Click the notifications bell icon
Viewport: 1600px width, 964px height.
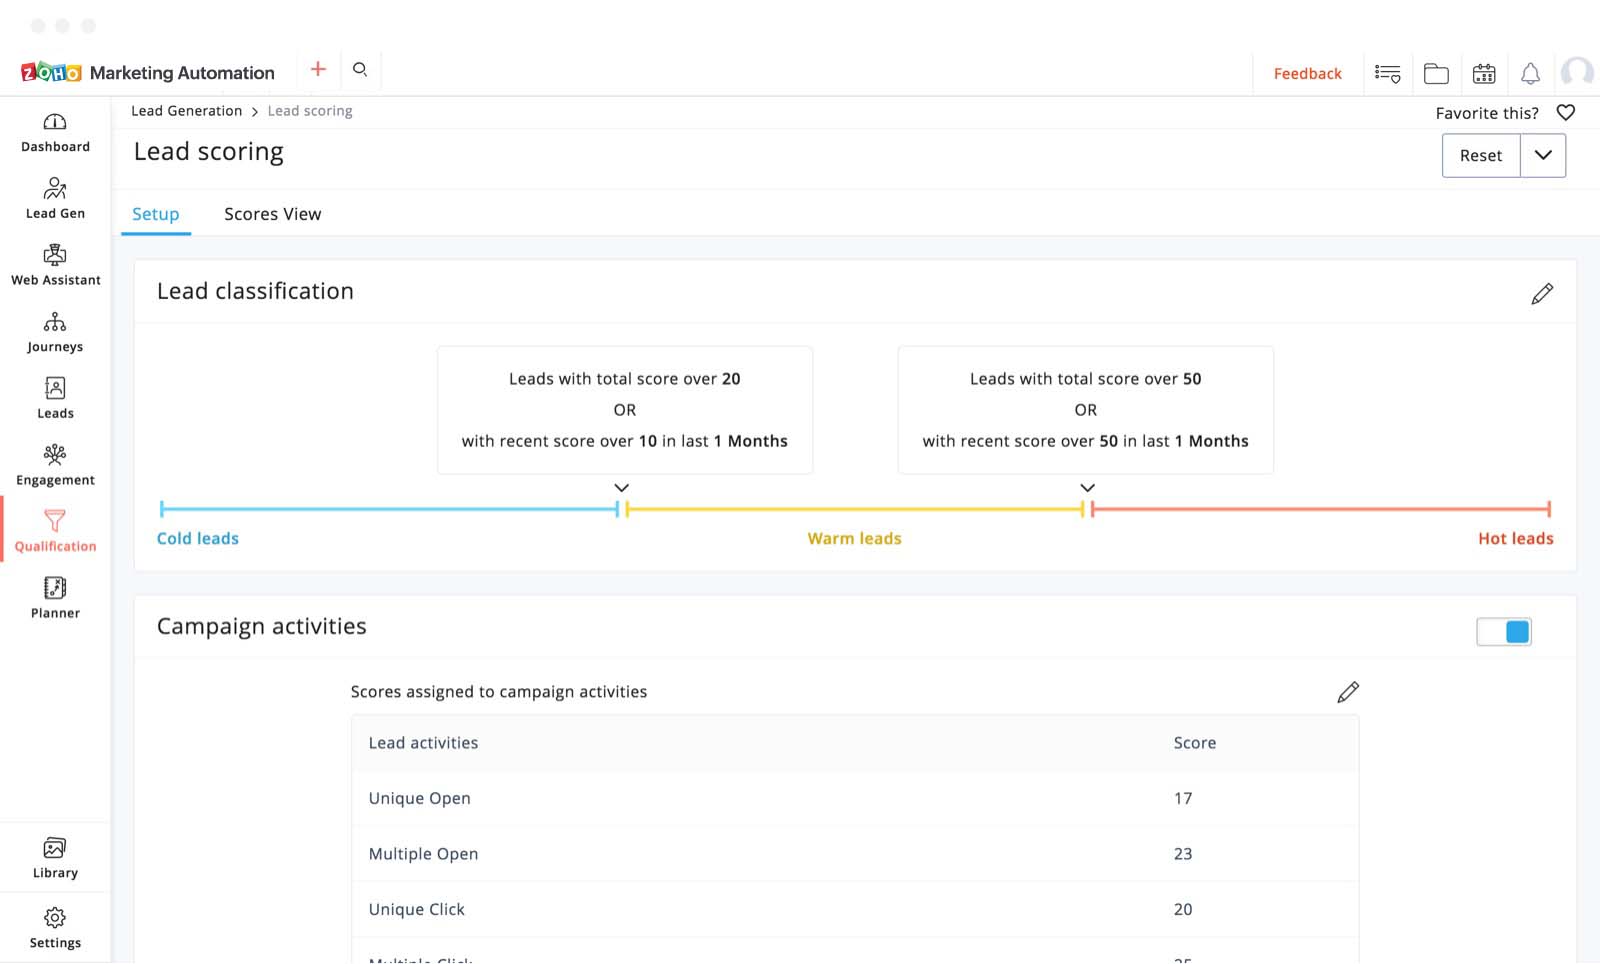1530,73
